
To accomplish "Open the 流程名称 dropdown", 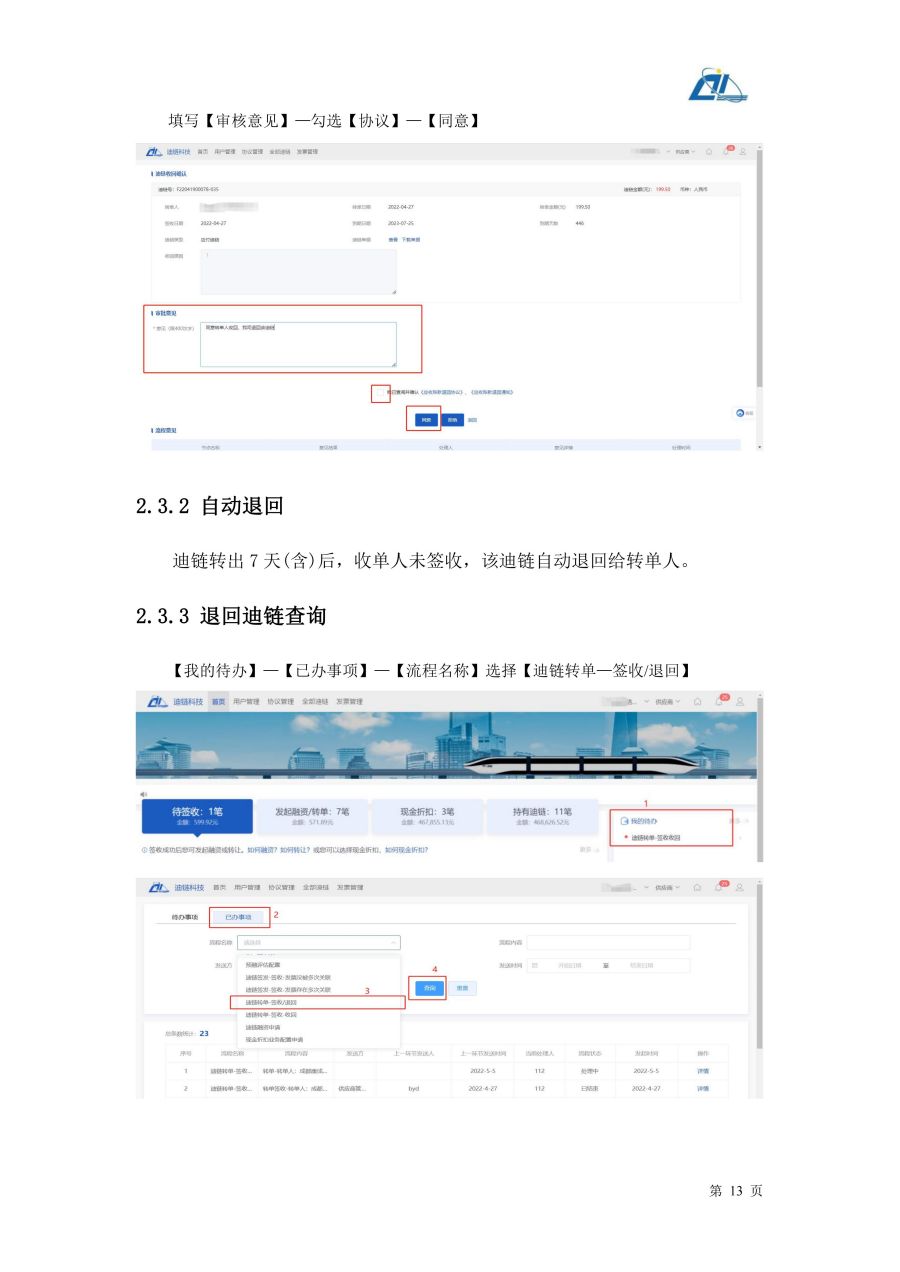I will pyautogui.click(x=319, y=942).
